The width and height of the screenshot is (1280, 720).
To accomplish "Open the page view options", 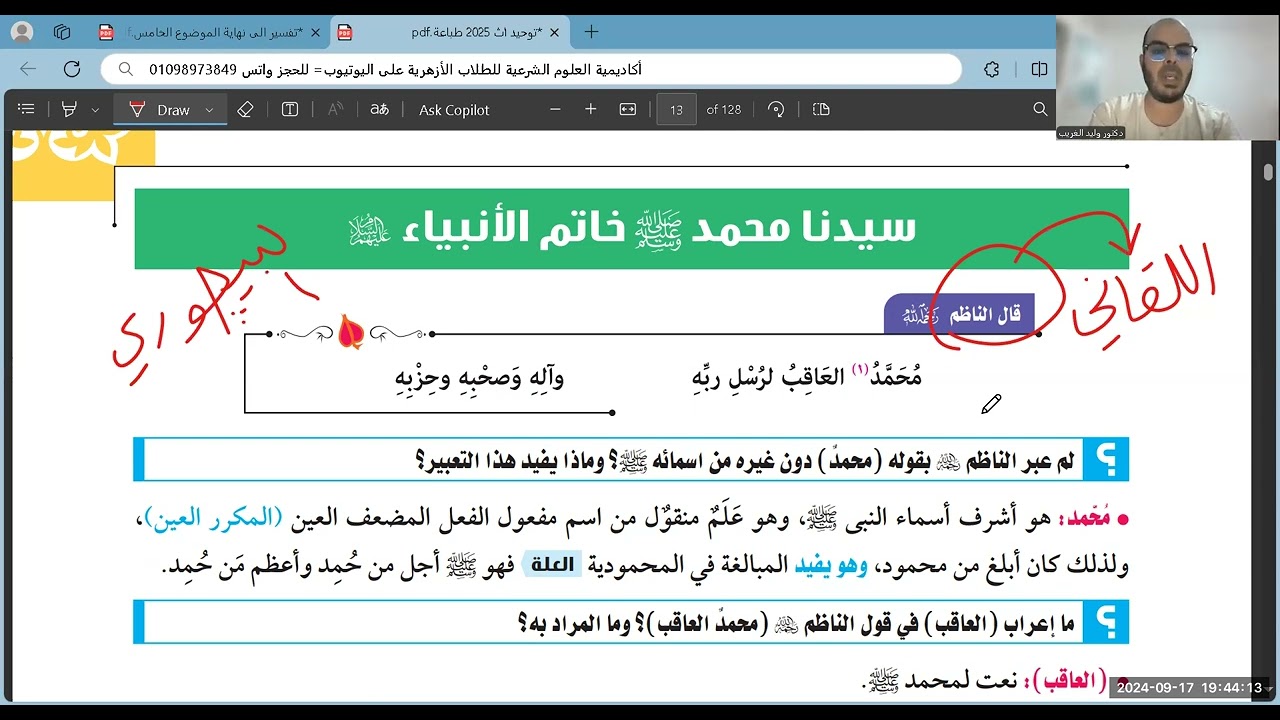I will pyautogui.click(x=821, y=109).
